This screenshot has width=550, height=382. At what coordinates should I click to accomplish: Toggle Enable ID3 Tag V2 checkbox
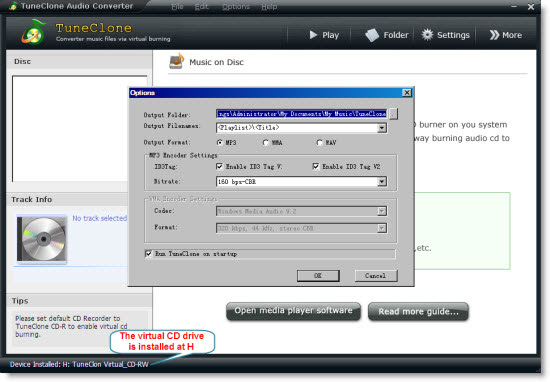(316, 166)
